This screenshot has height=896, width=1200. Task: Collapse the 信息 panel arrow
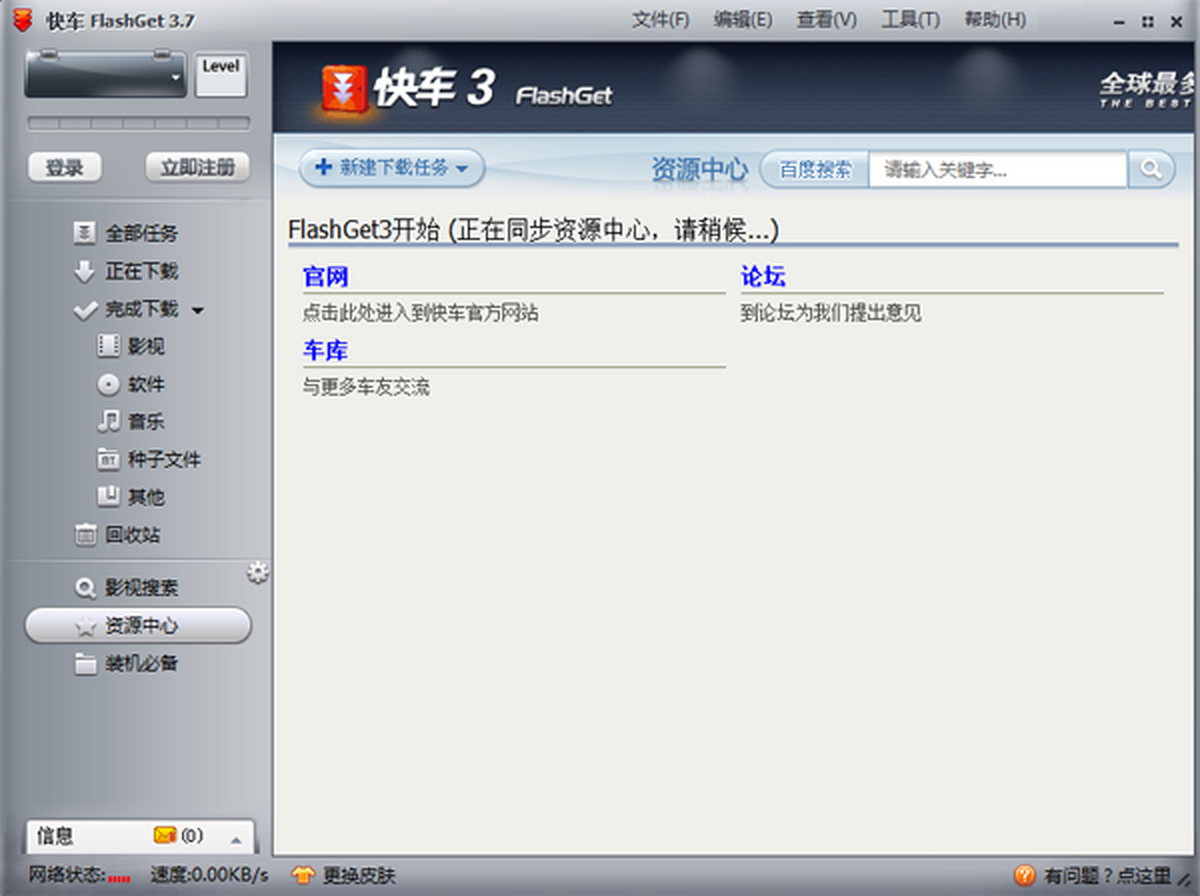(236, 837)
